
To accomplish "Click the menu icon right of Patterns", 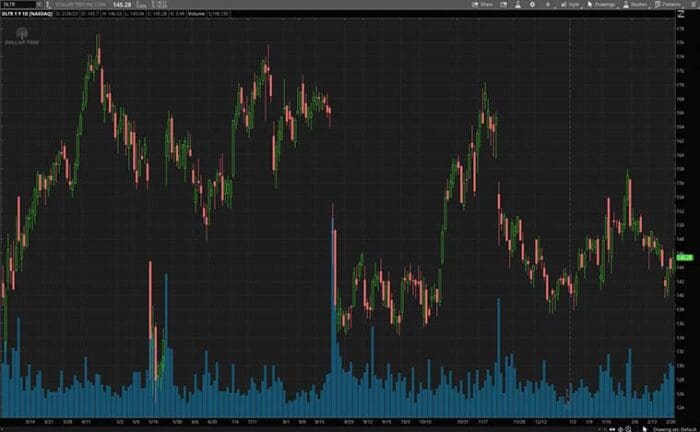I will [694, 4].
